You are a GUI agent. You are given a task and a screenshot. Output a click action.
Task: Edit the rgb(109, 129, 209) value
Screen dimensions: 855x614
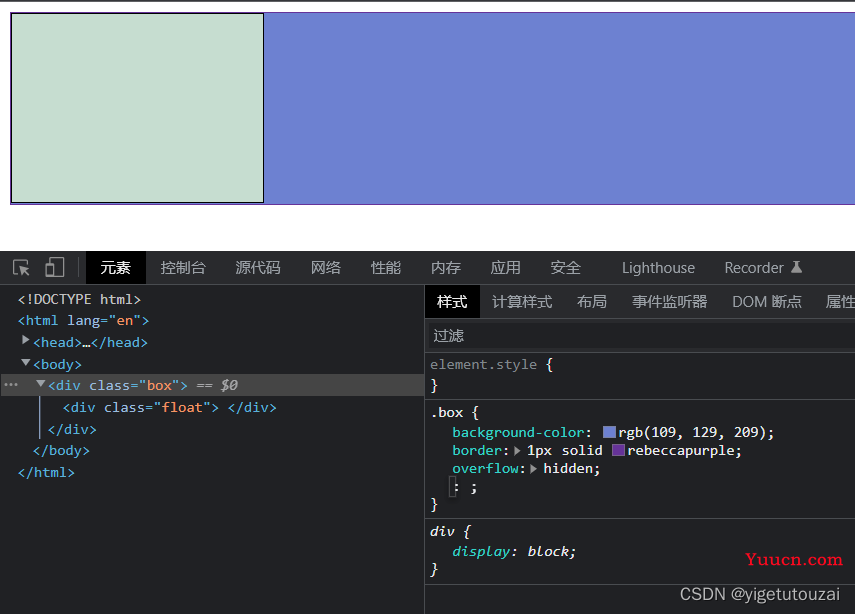[x=692, y=432]
